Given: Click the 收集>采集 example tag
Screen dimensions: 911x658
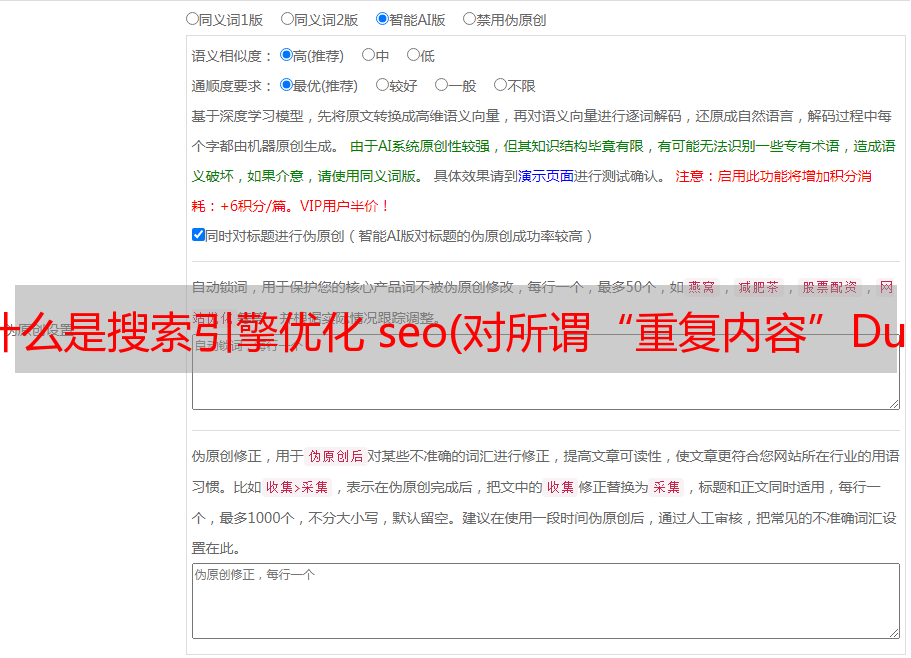Looking at the screenshot, I should point(297,487).
